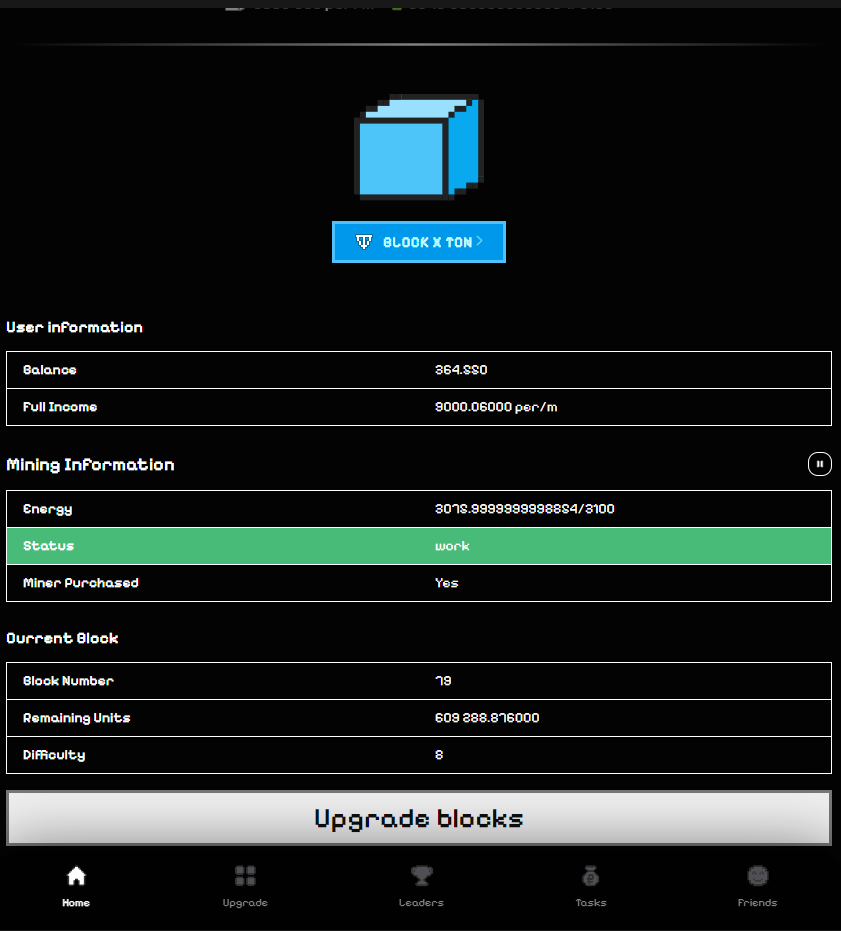Open Friends smiley face icon

757,875
